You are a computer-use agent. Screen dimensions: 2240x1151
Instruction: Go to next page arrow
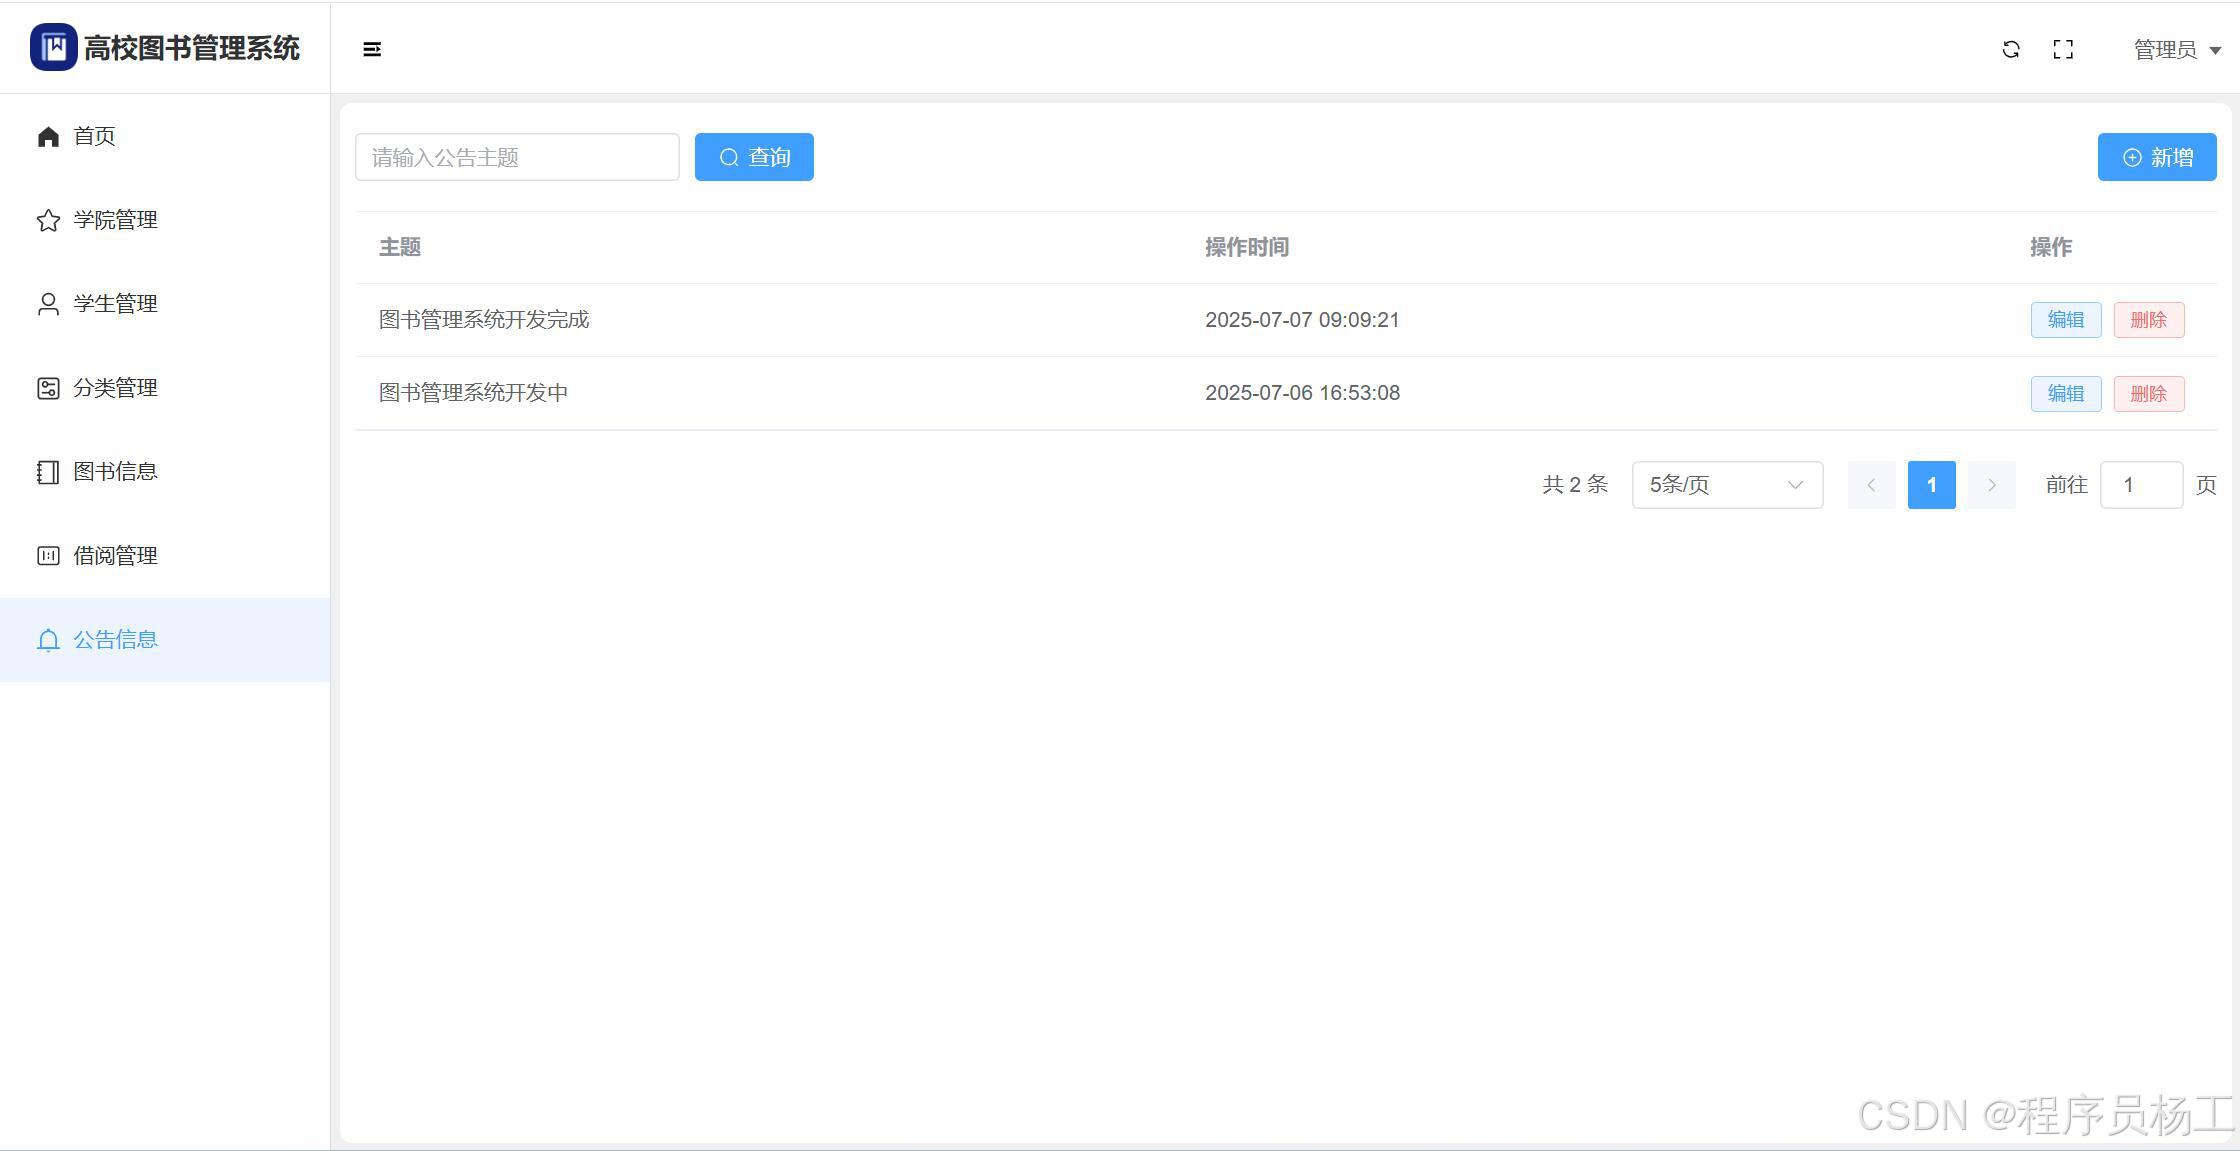[1991, 485]
